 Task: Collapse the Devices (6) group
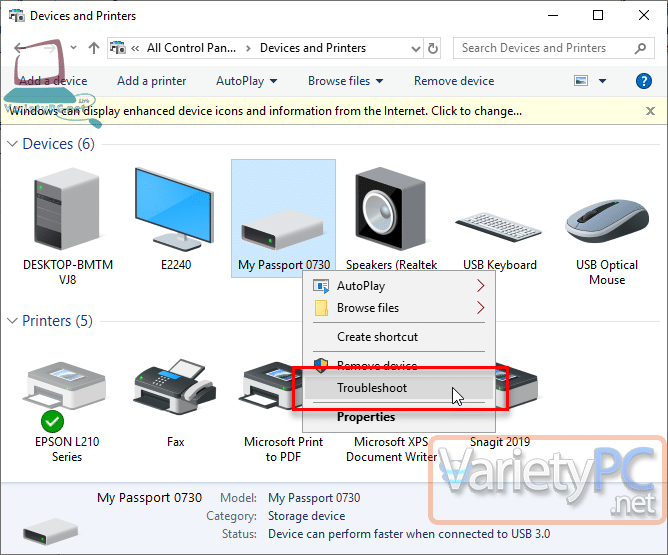click(x=13, y=145)
